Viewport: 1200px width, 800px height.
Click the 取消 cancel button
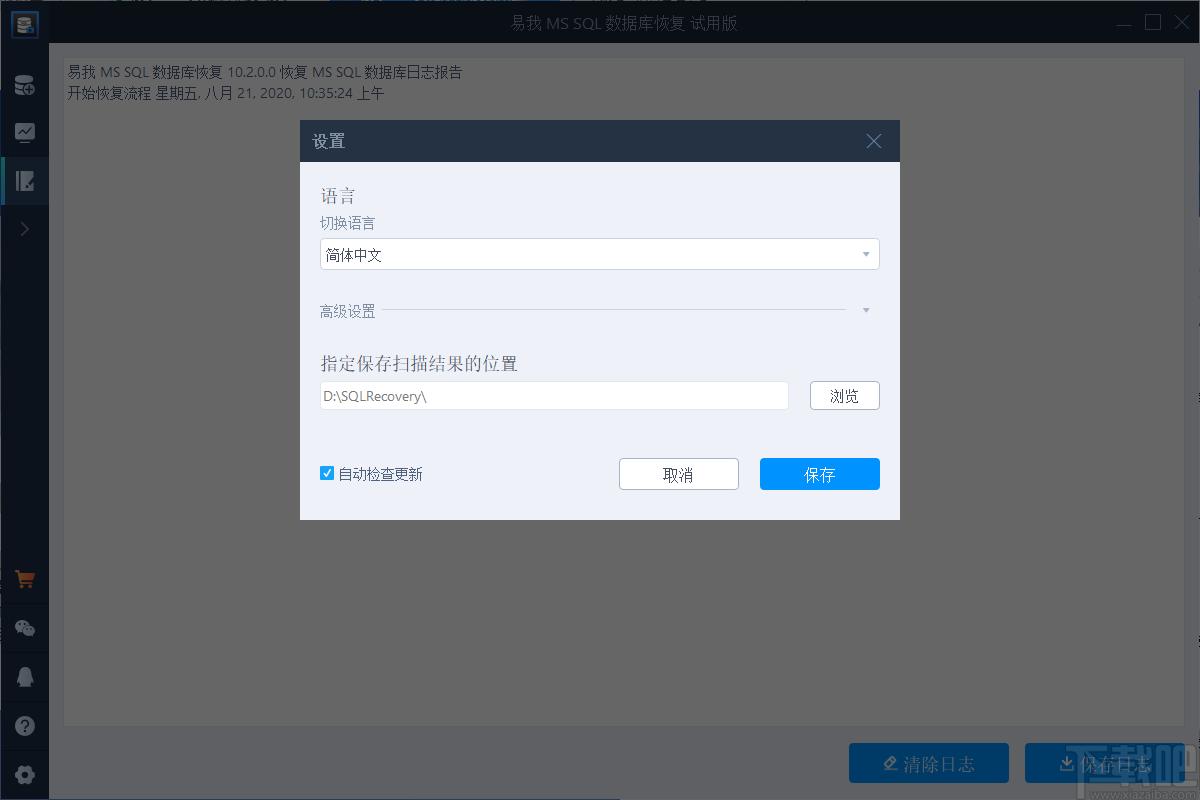coord(679,474)
